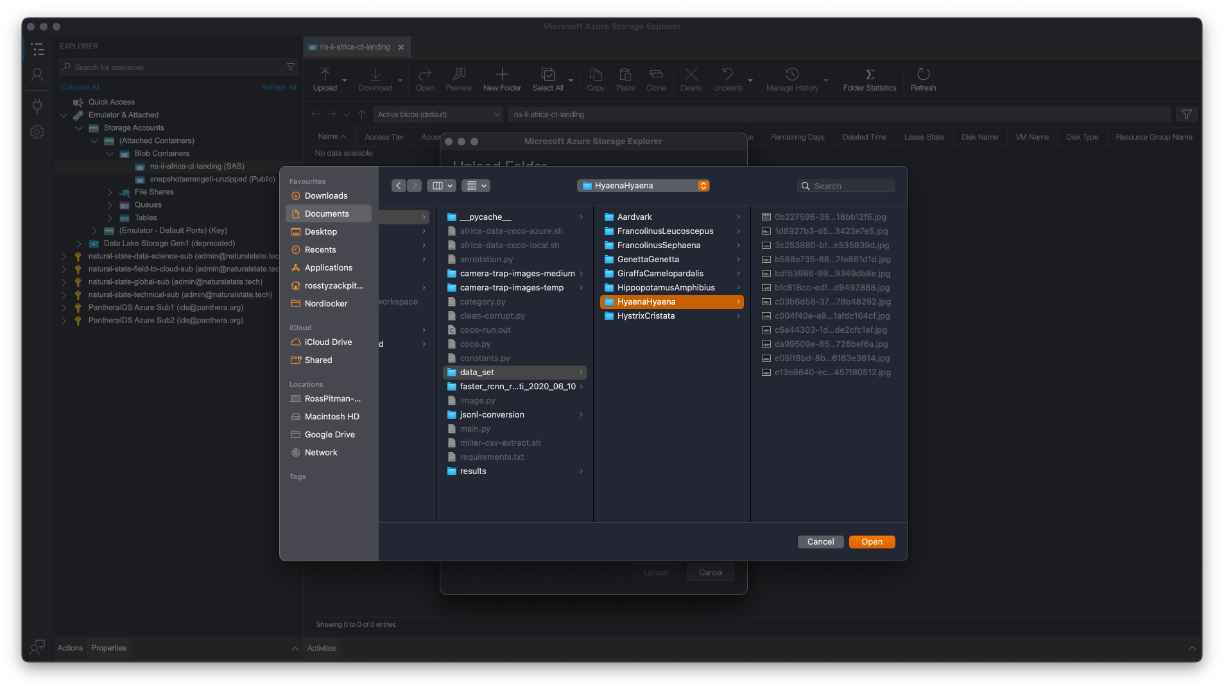Collapse the Blob Containers tree node
This screenshot has width=1224, height=690.
pos(110,154)
